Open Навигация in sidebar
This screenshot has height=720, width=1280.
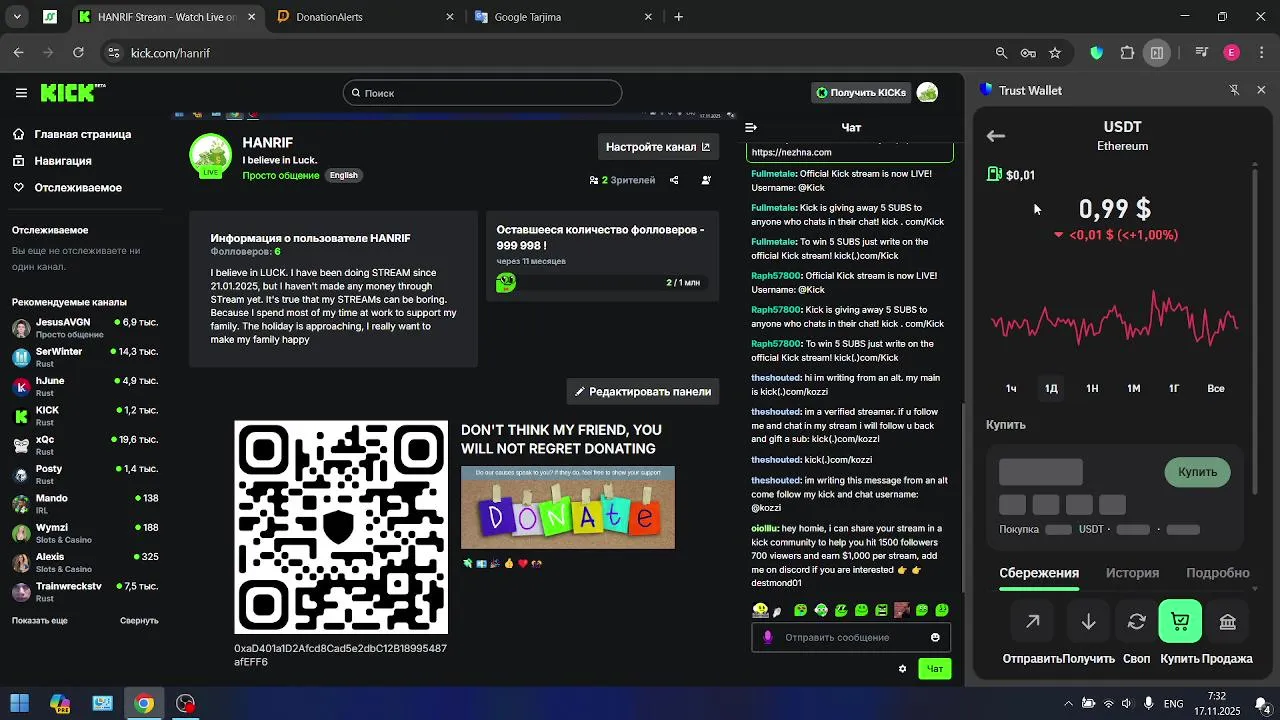click(x=53, y=161)
